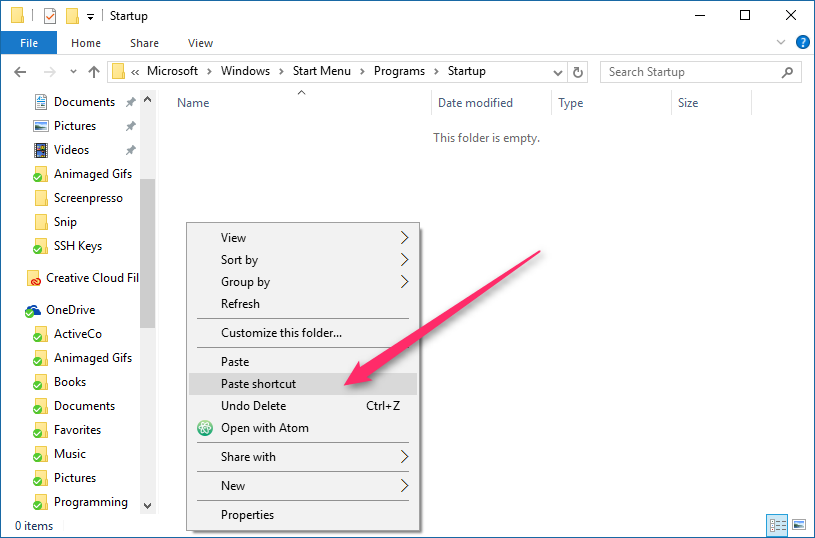Open the Sort by submenu
The width and height of the screenshot is (815, 538).
303,259
